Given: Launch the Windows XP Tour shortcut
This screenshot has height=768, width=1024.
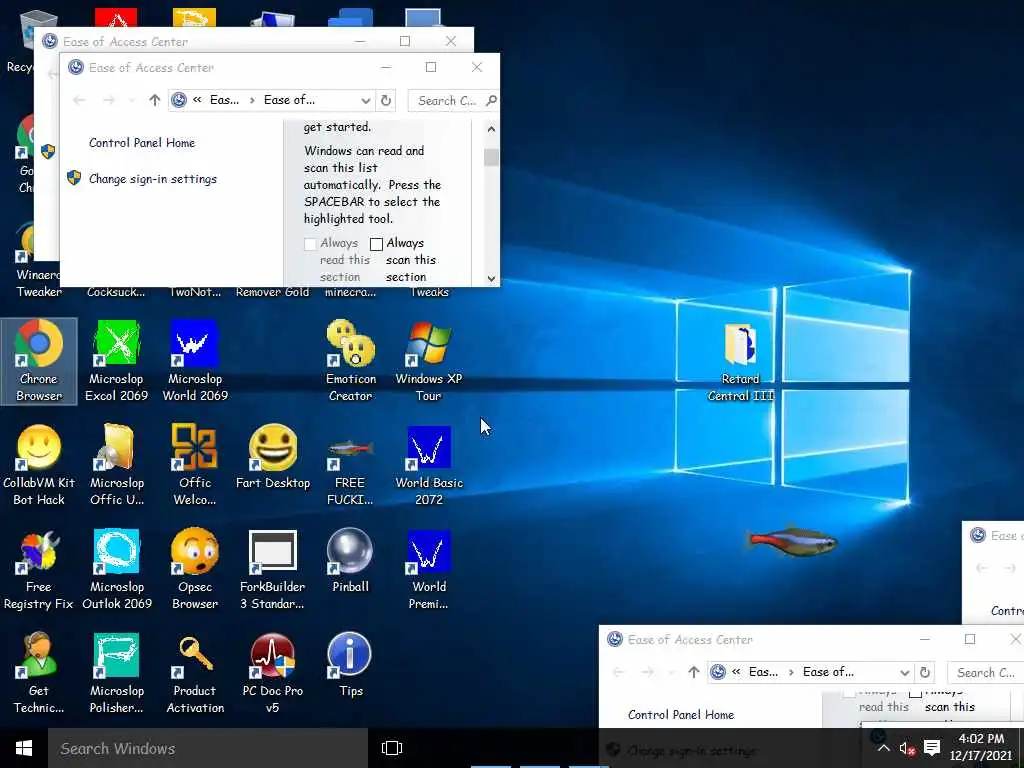Looking at the screenshot, I should click(428, 361).
